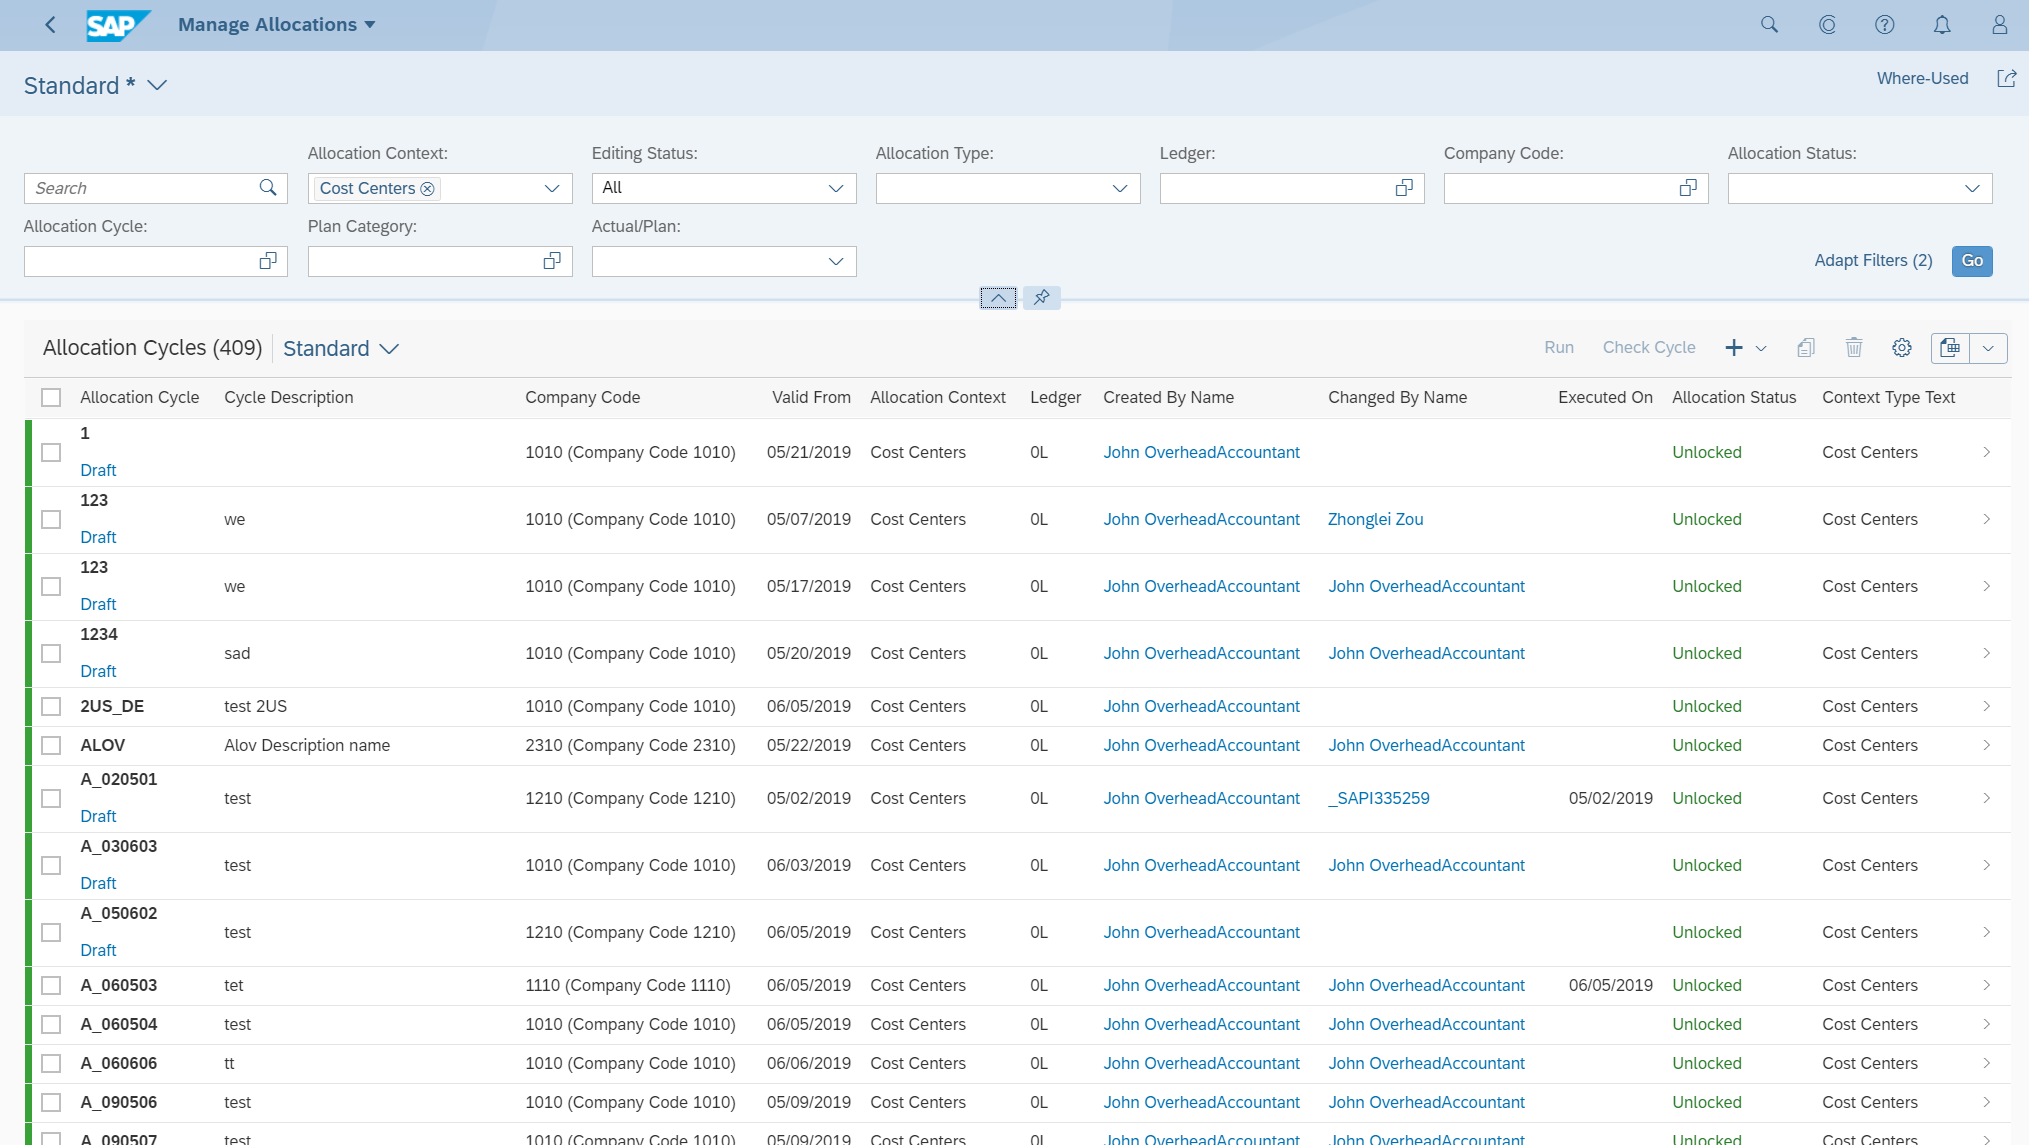Click the Zhonglei Zou link
This screenshot has width=2029, height=1145.
pyautogui.click(x=1375, y=520)
